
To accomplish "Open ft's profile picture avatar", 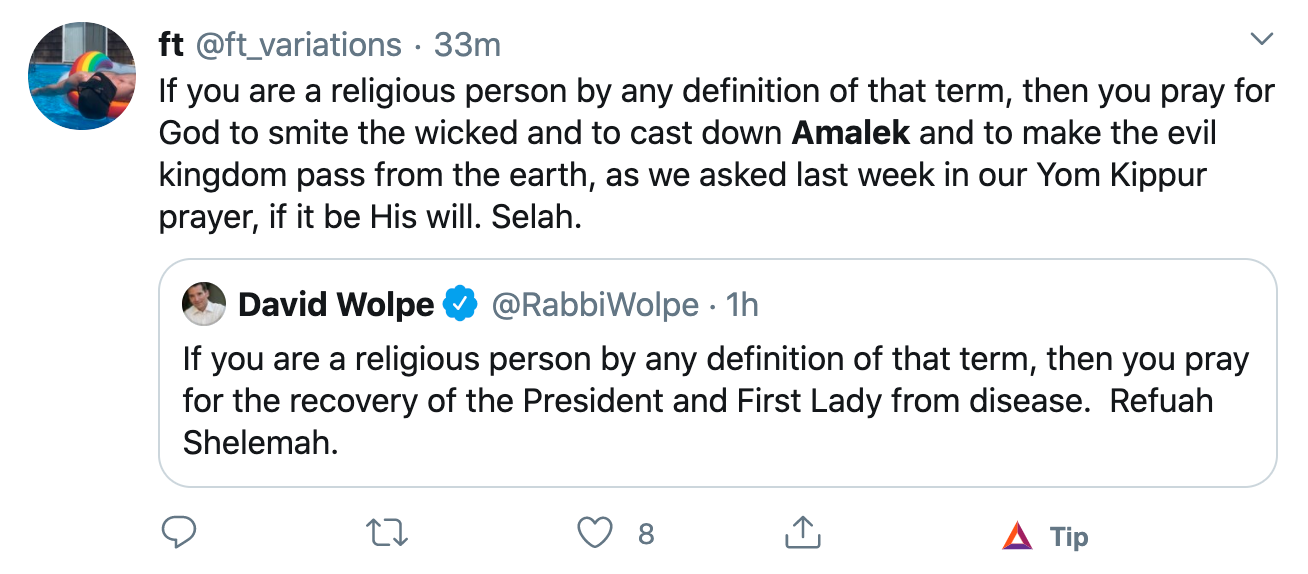I will 82,76.
